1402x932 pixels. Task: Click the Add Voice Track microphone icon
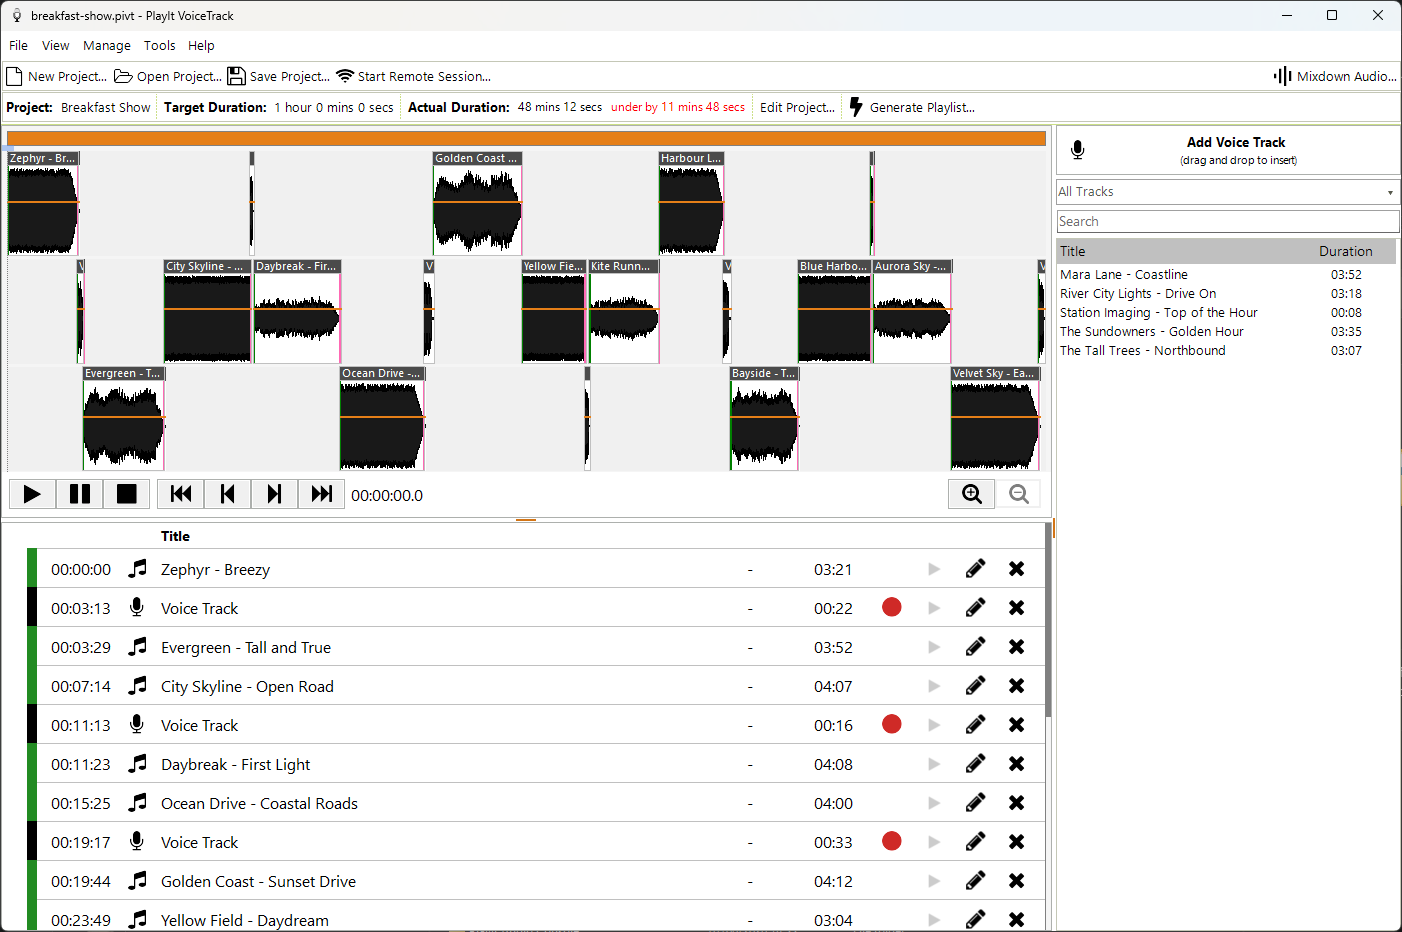[x=1078, y=150]
